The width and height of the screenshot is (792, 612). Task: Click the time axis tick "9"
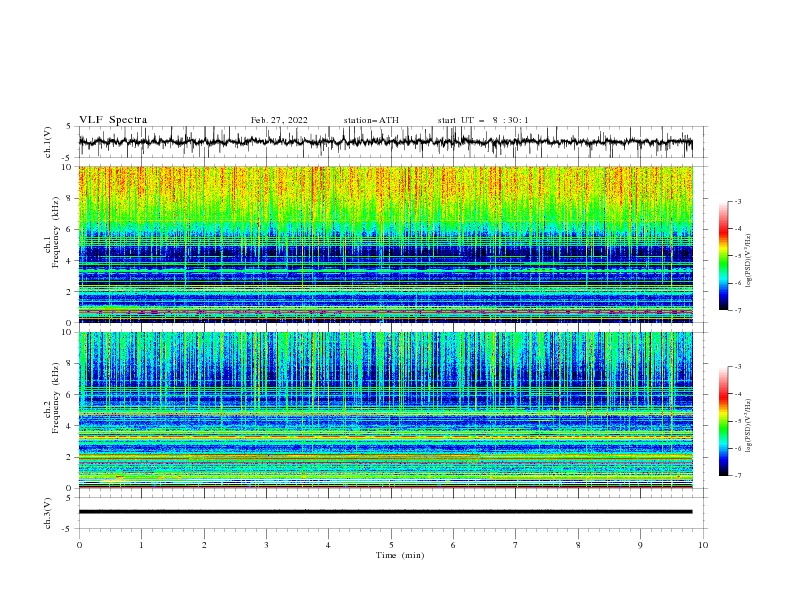[x=640, y=545]
